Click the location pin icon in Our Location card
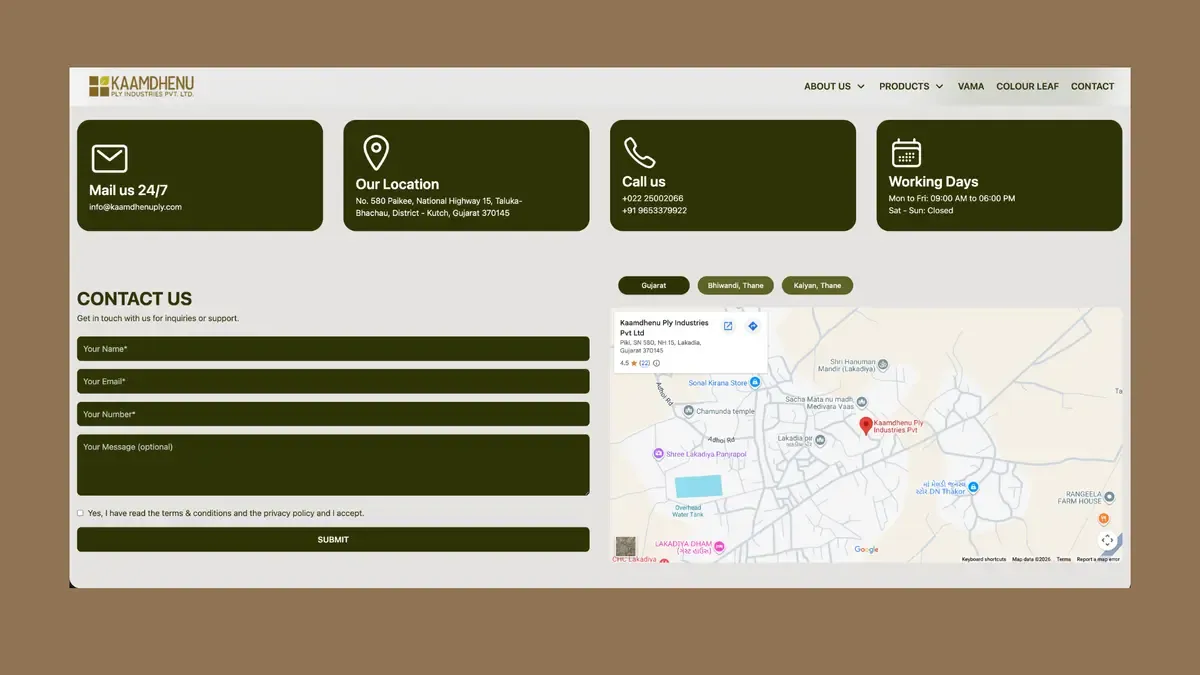Screen dimensions: 1200x675 click(x=375, y=153)
